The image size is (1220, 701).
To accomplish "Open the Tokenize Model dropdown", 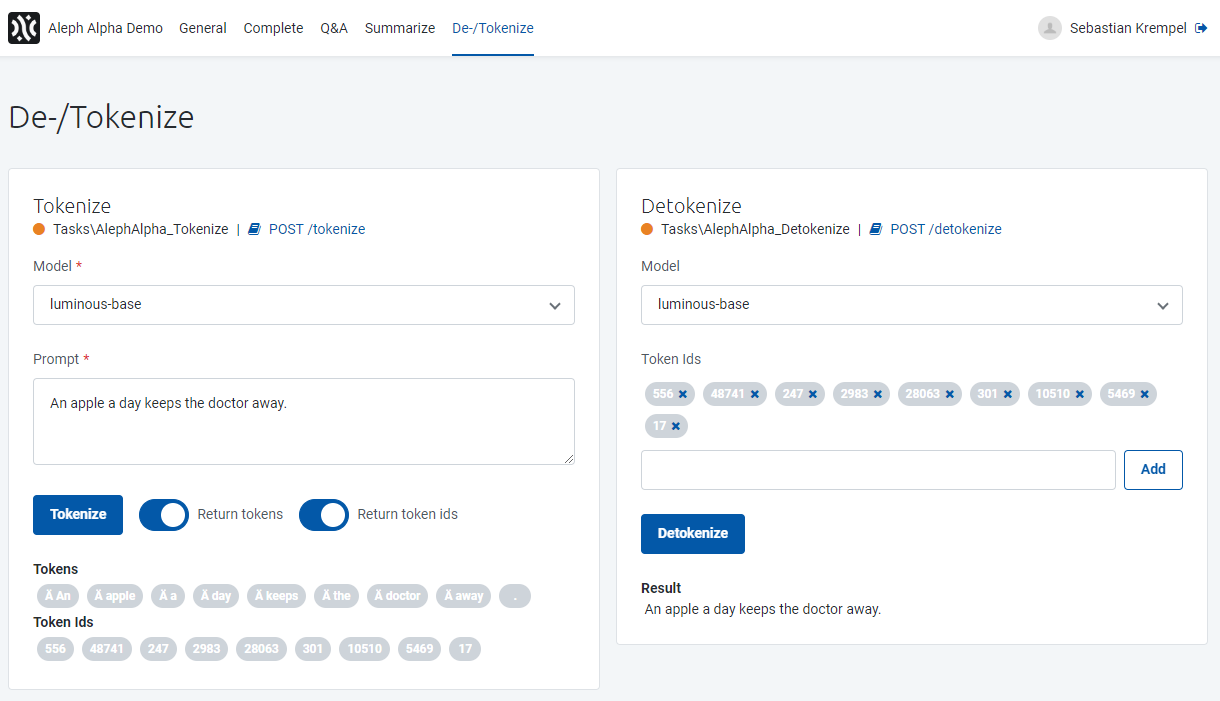I will (304, 305).
